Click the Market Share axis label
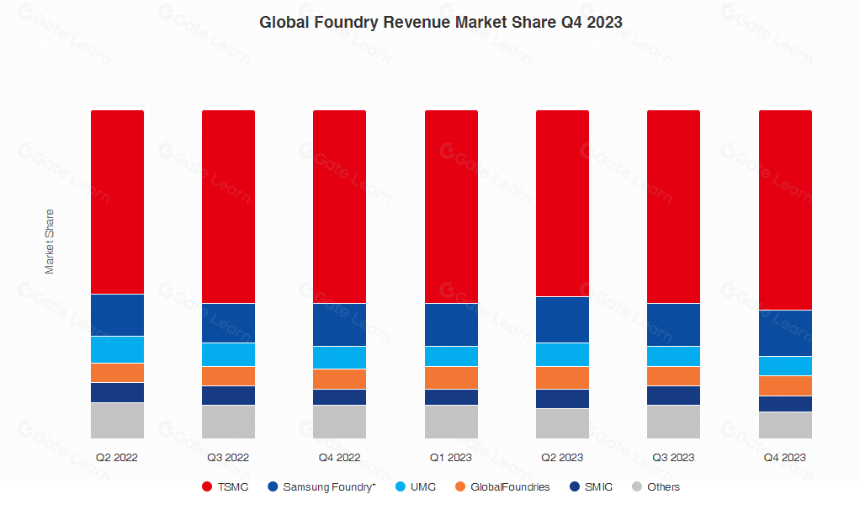The image size is (860, 510). pos(49,242)
